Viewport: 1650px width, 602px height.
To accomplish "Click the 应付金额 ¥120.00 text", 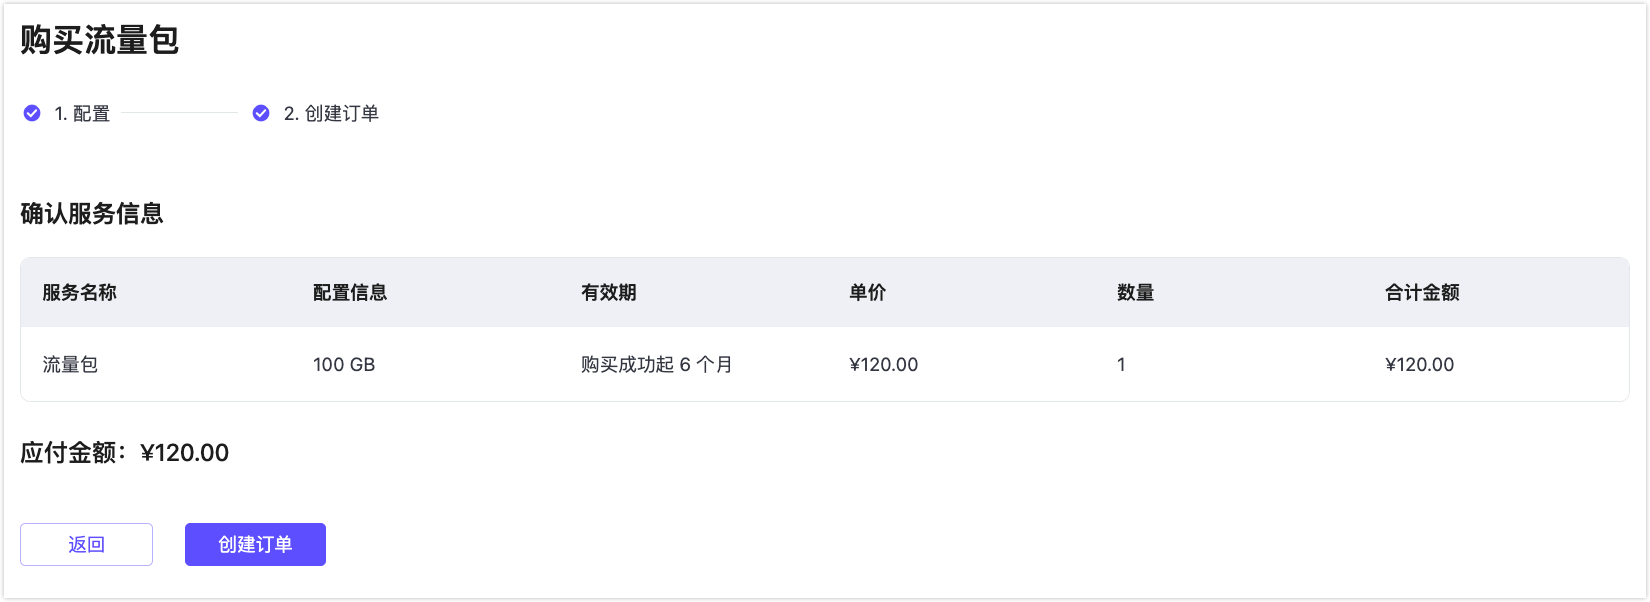I will tap(125, 453).
